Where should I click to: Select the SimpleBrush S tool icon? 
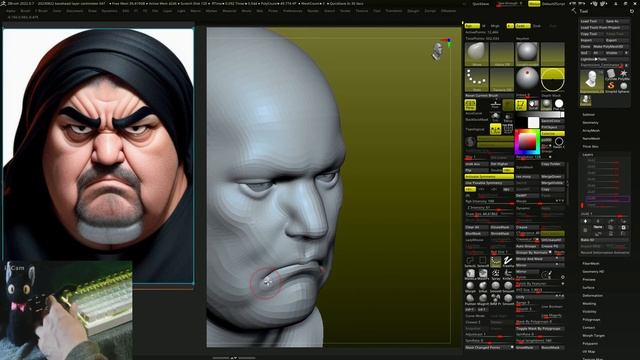[611, 86]
